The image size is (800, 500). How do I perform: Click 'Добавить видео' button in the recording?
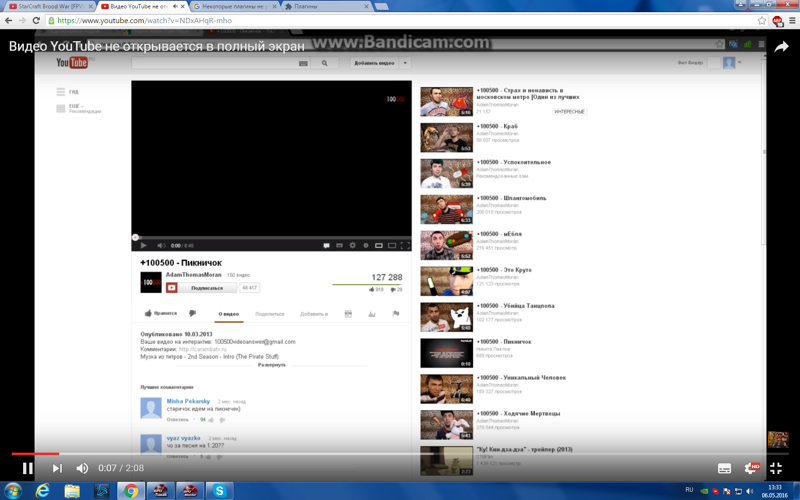click(x=375, y=63)
